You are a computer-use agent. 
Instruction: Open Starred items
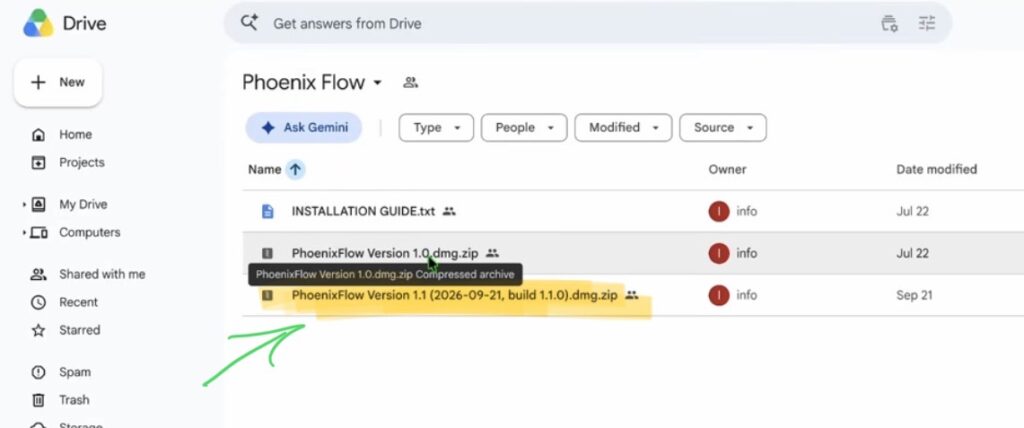click(x=80, y=331)
